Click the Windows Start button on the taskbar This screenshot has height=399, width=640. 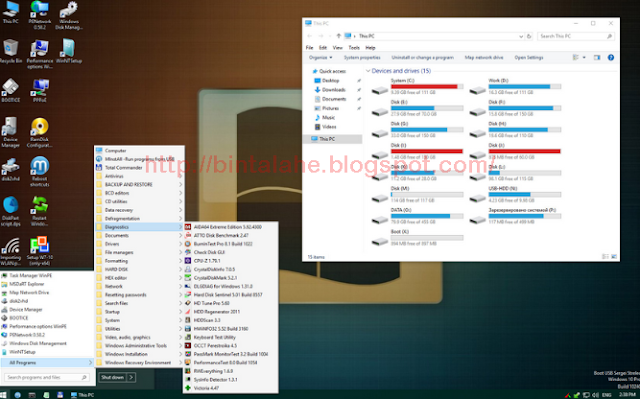click(3, 395)
